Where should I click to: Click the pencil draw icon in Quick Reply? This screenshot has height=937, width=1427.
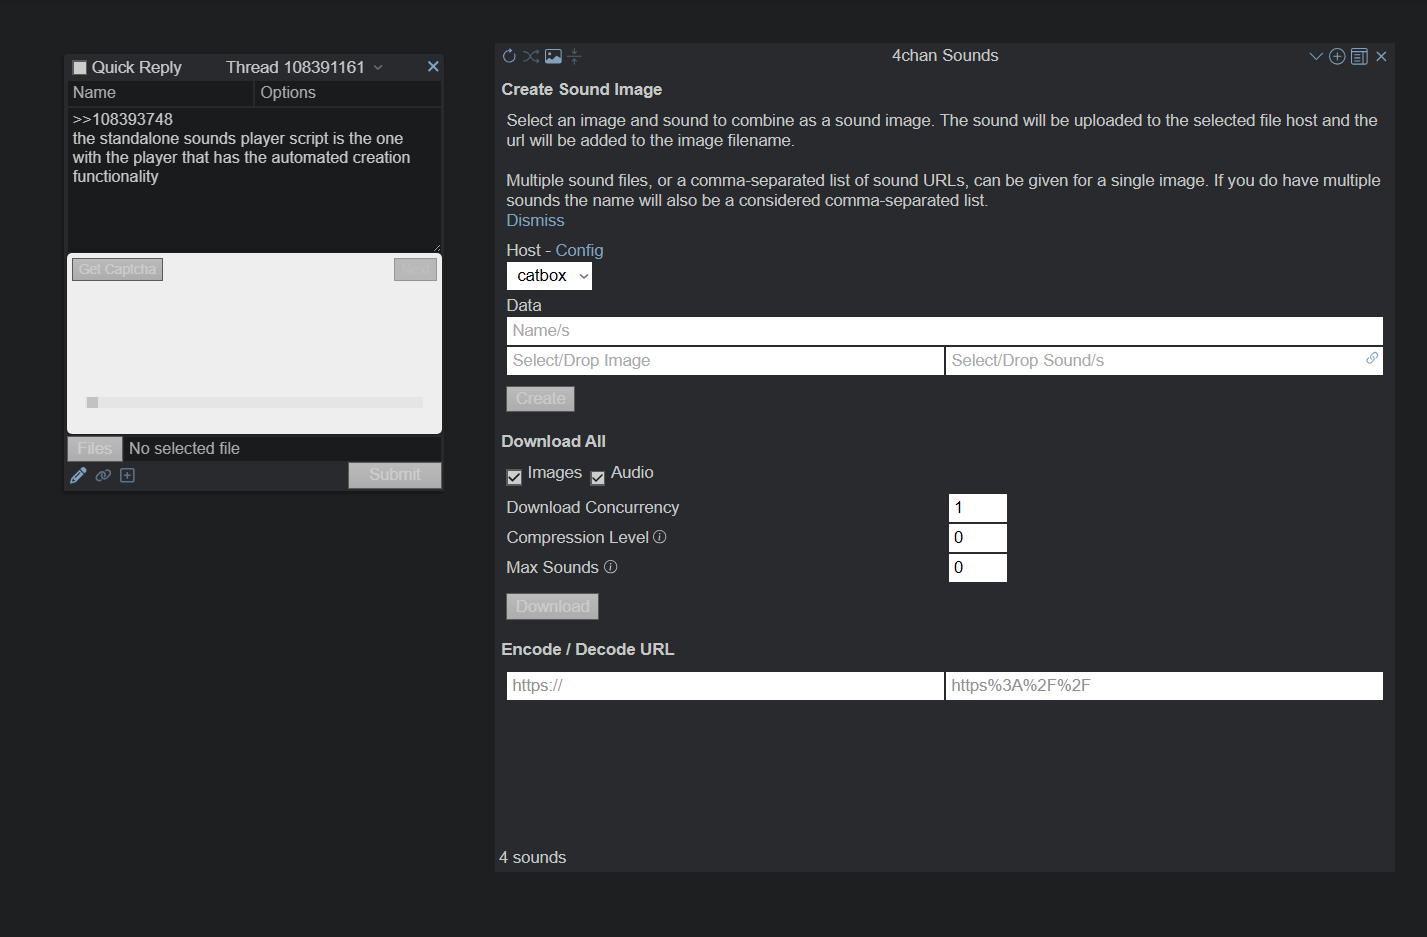[x=78, y=475]
